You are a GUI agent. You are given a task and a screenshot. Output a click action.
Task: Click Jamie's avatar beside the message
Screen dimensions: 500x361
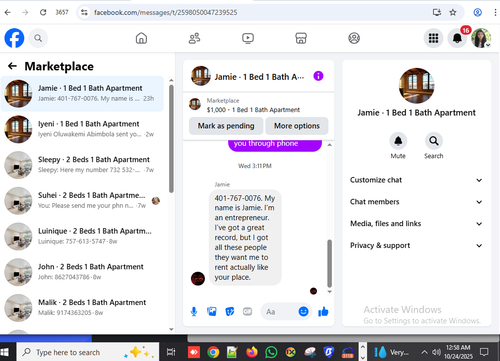pos(198,278)
